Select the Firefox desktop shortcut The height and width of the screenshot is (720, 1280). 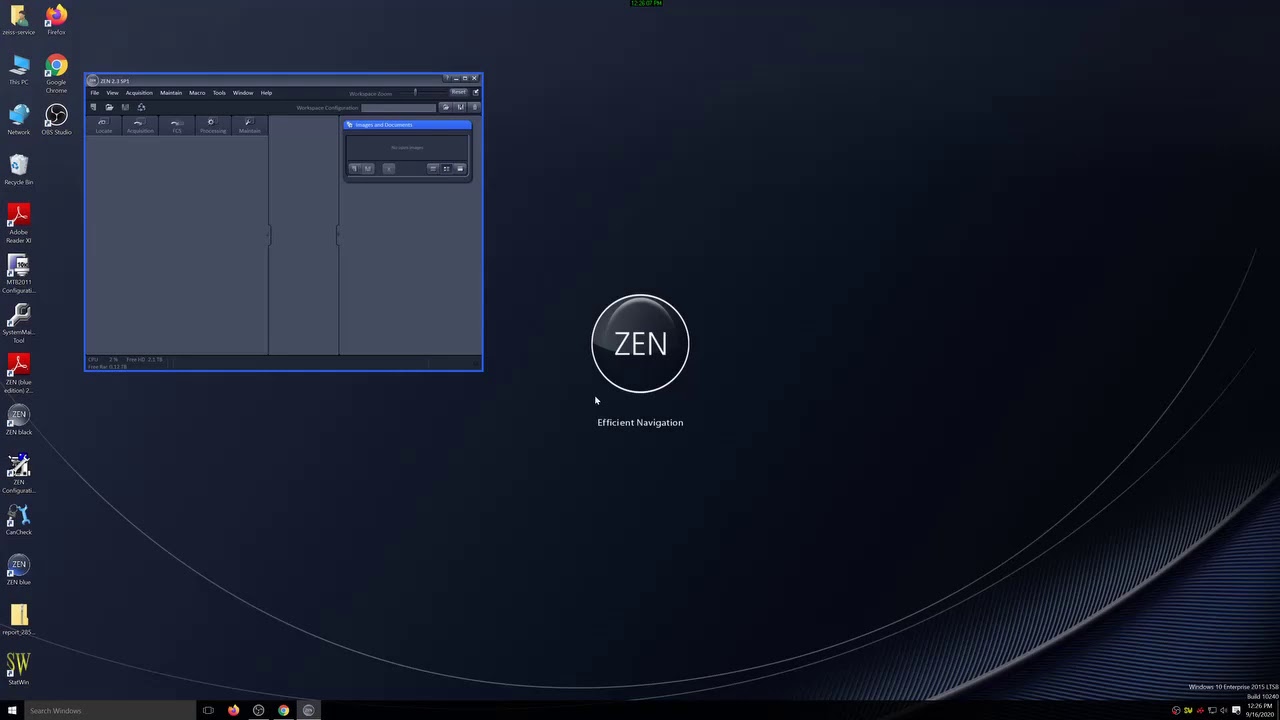point(56,20)
